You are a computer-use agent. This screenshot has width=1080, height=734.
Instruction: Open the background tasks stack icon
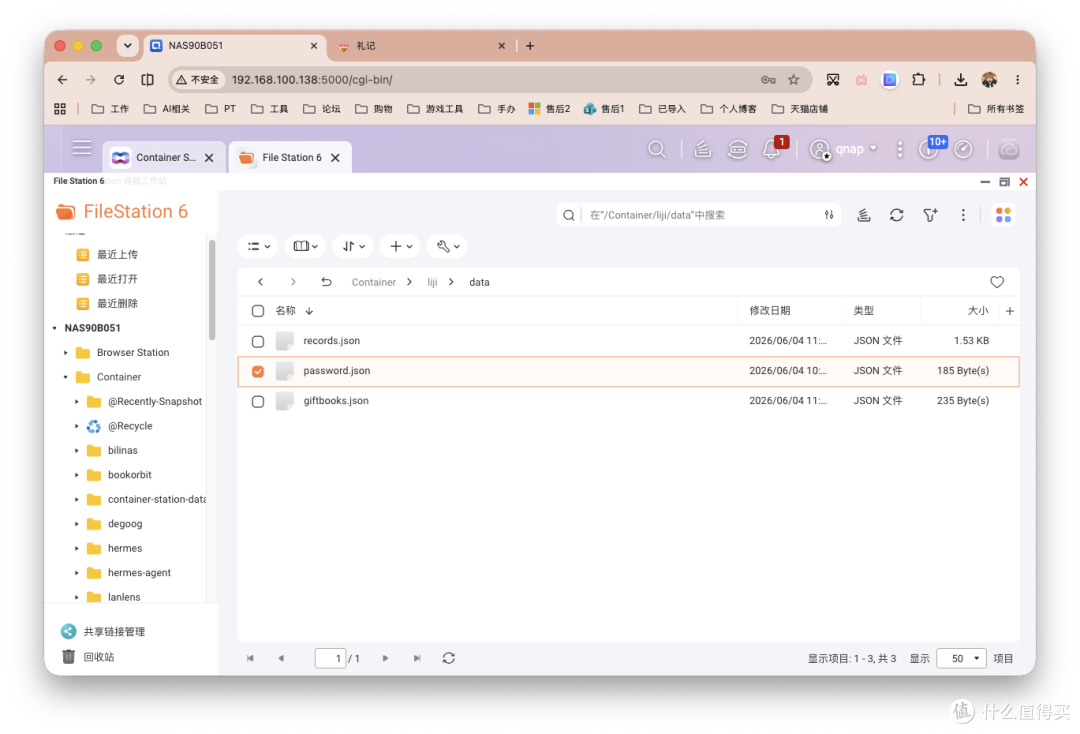pos(702,149)
